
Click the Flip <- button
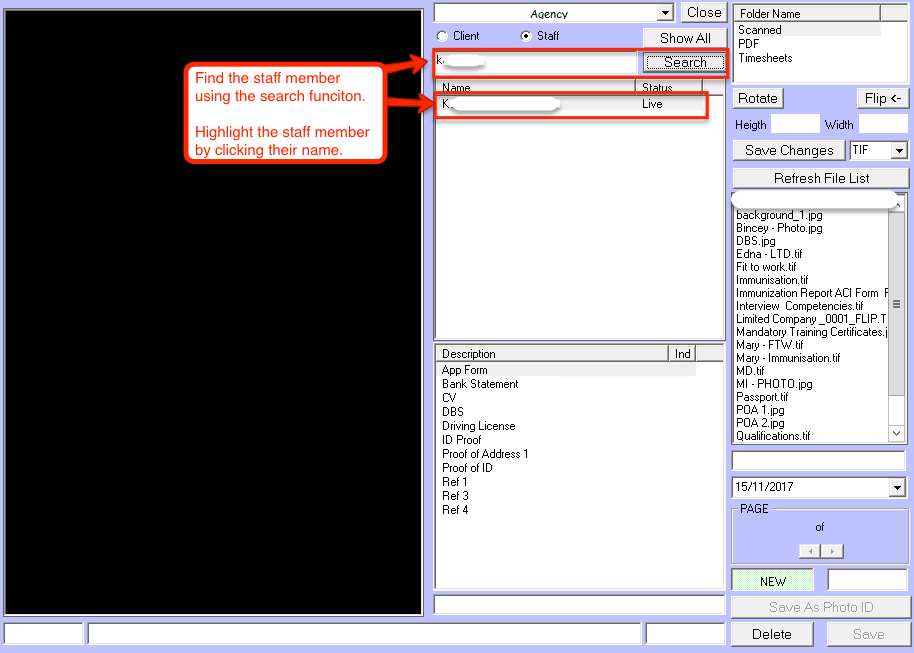(x=883, y=98)
